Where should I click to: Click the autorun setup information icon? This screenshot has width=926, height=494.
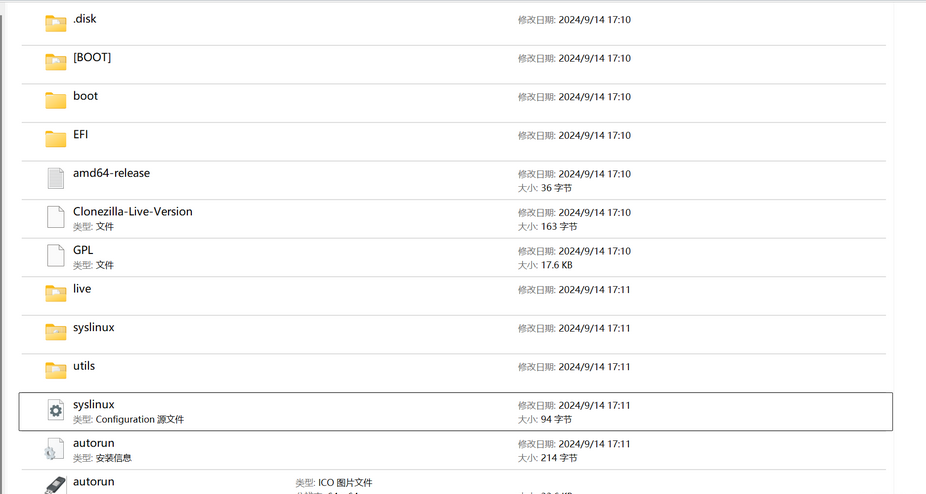pyautogui.click(x=54, y=448)
